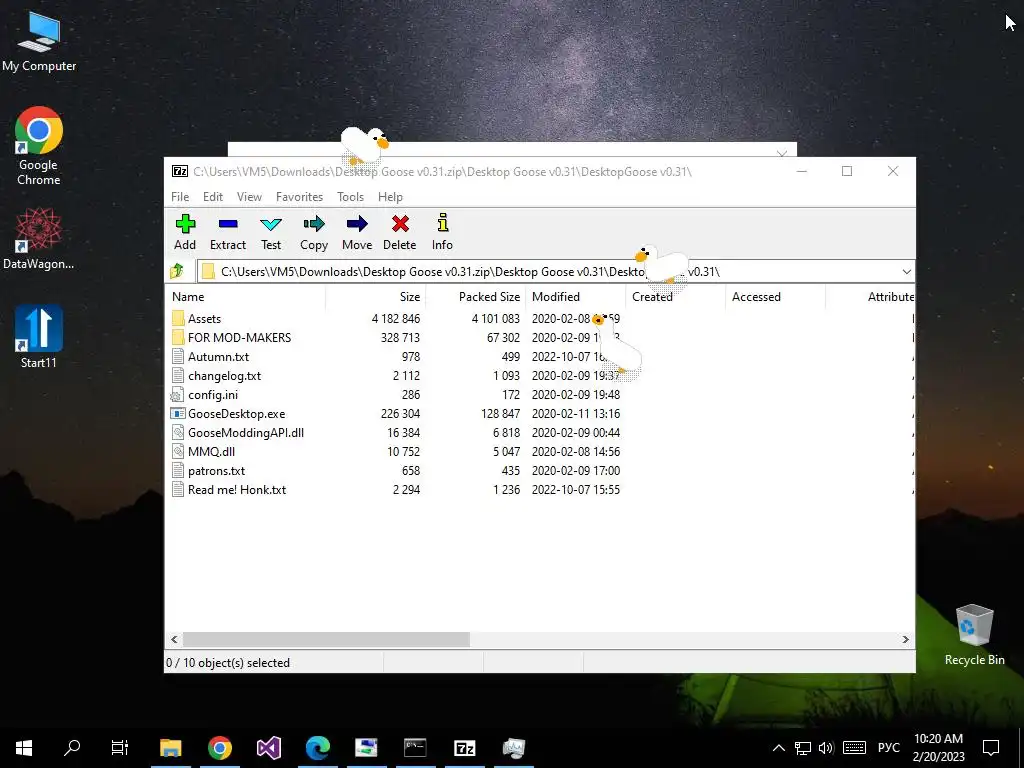Click the scroll right arrow
This screenshot has width=1024, height=768.
(x=905, y=639)
